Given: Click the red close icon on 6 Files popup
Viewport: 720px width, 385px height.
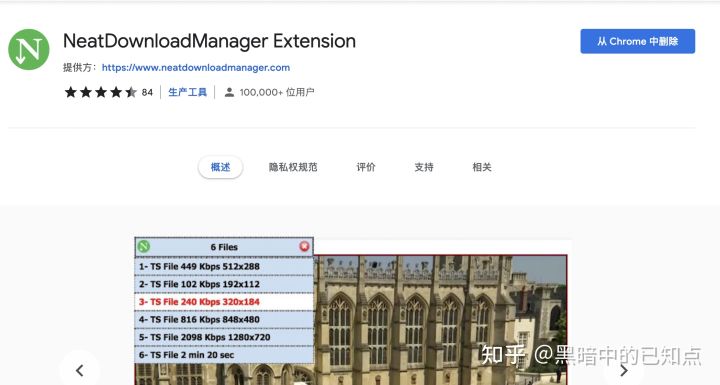Looking at the screenshot, I should point(304,247).
